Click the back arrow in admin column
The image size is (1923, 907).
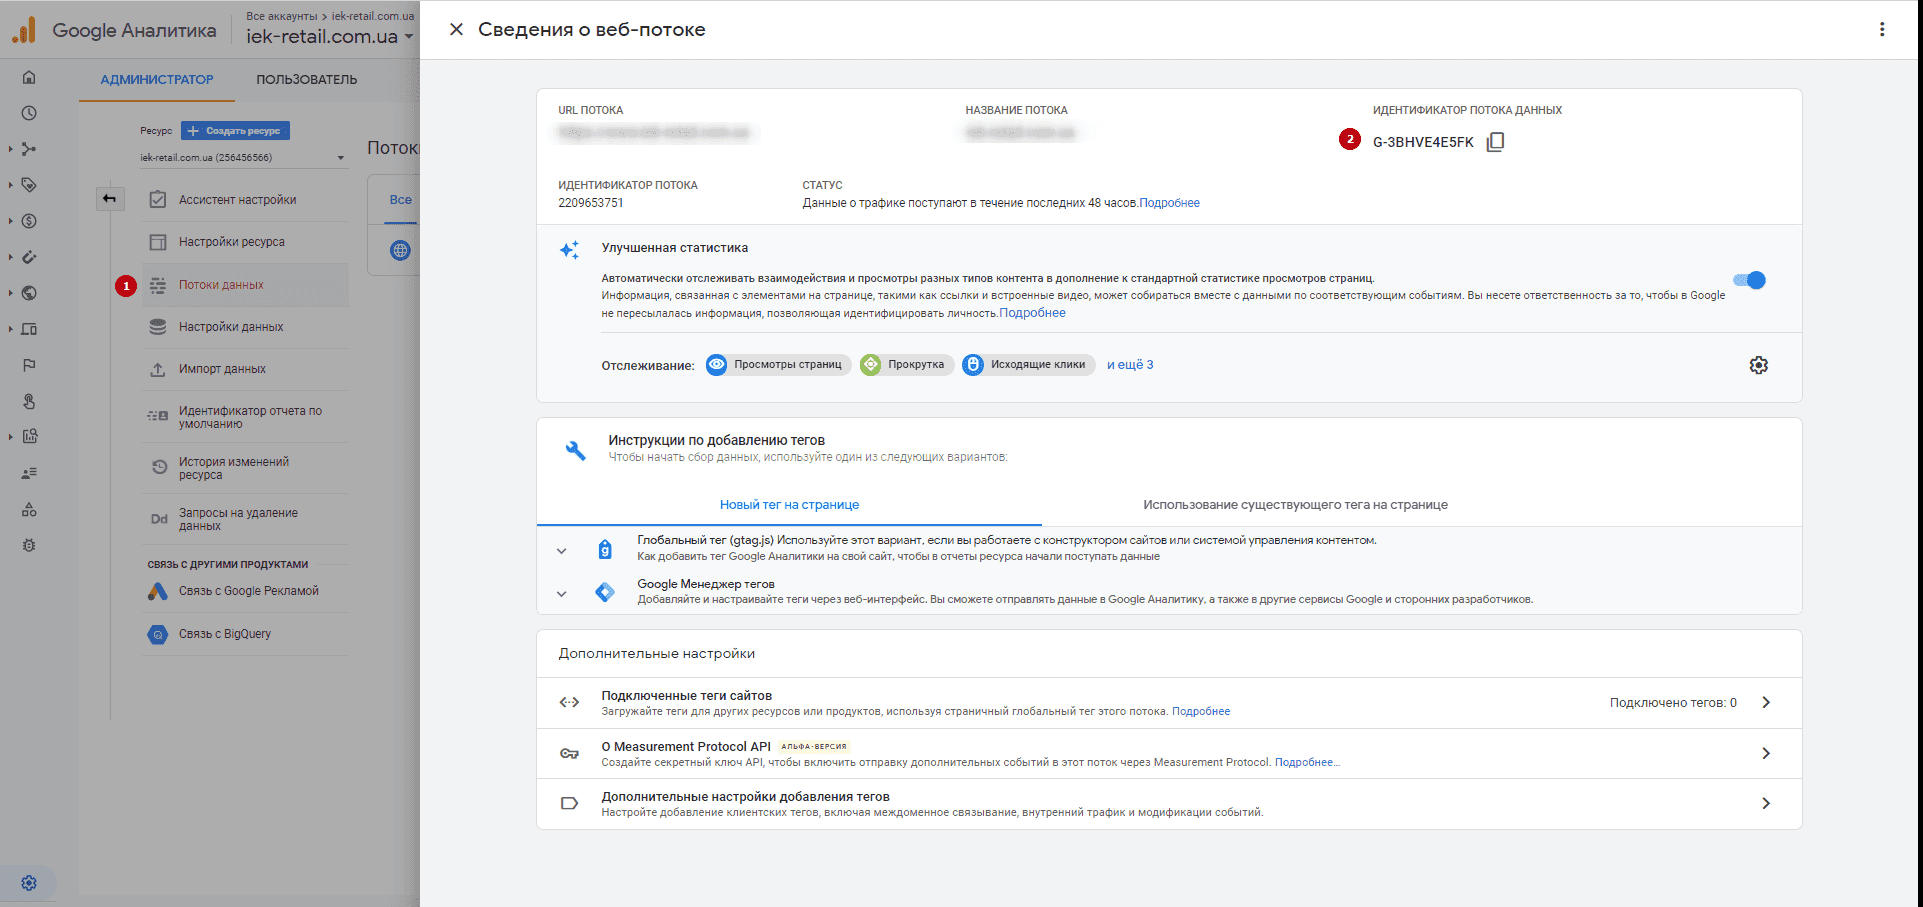pos(109,198)
